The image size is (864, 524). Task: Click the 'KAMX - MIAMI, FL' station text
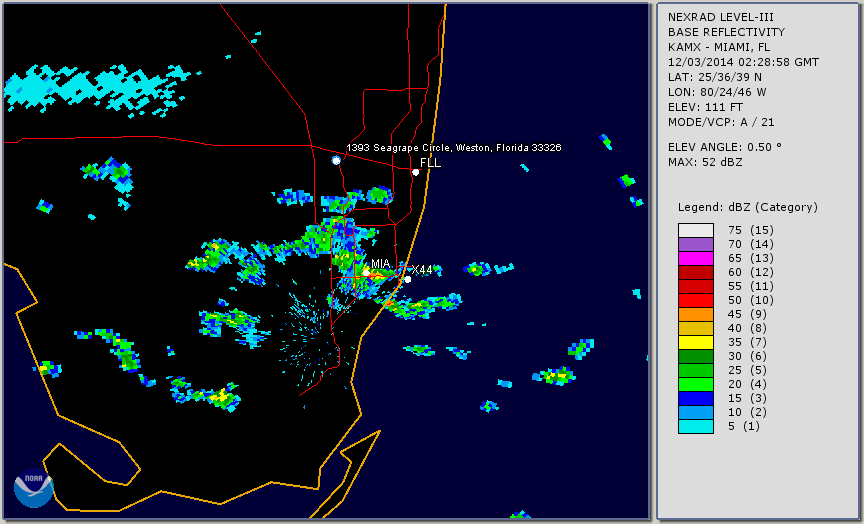tap(719, 47)
